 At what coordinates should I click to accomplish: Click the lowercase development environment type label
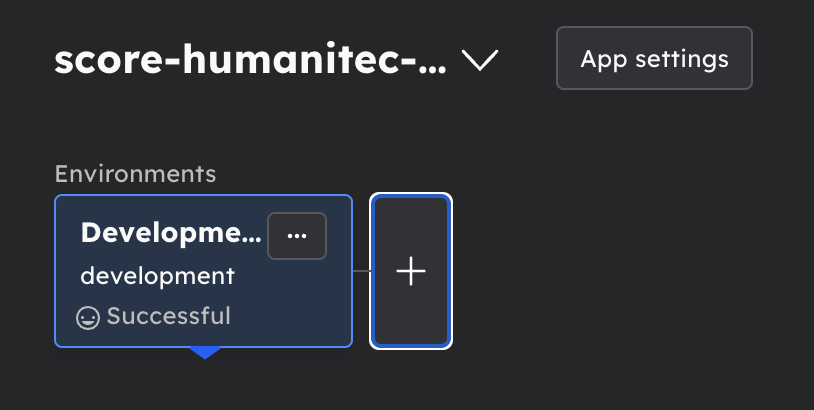point(157,276)
